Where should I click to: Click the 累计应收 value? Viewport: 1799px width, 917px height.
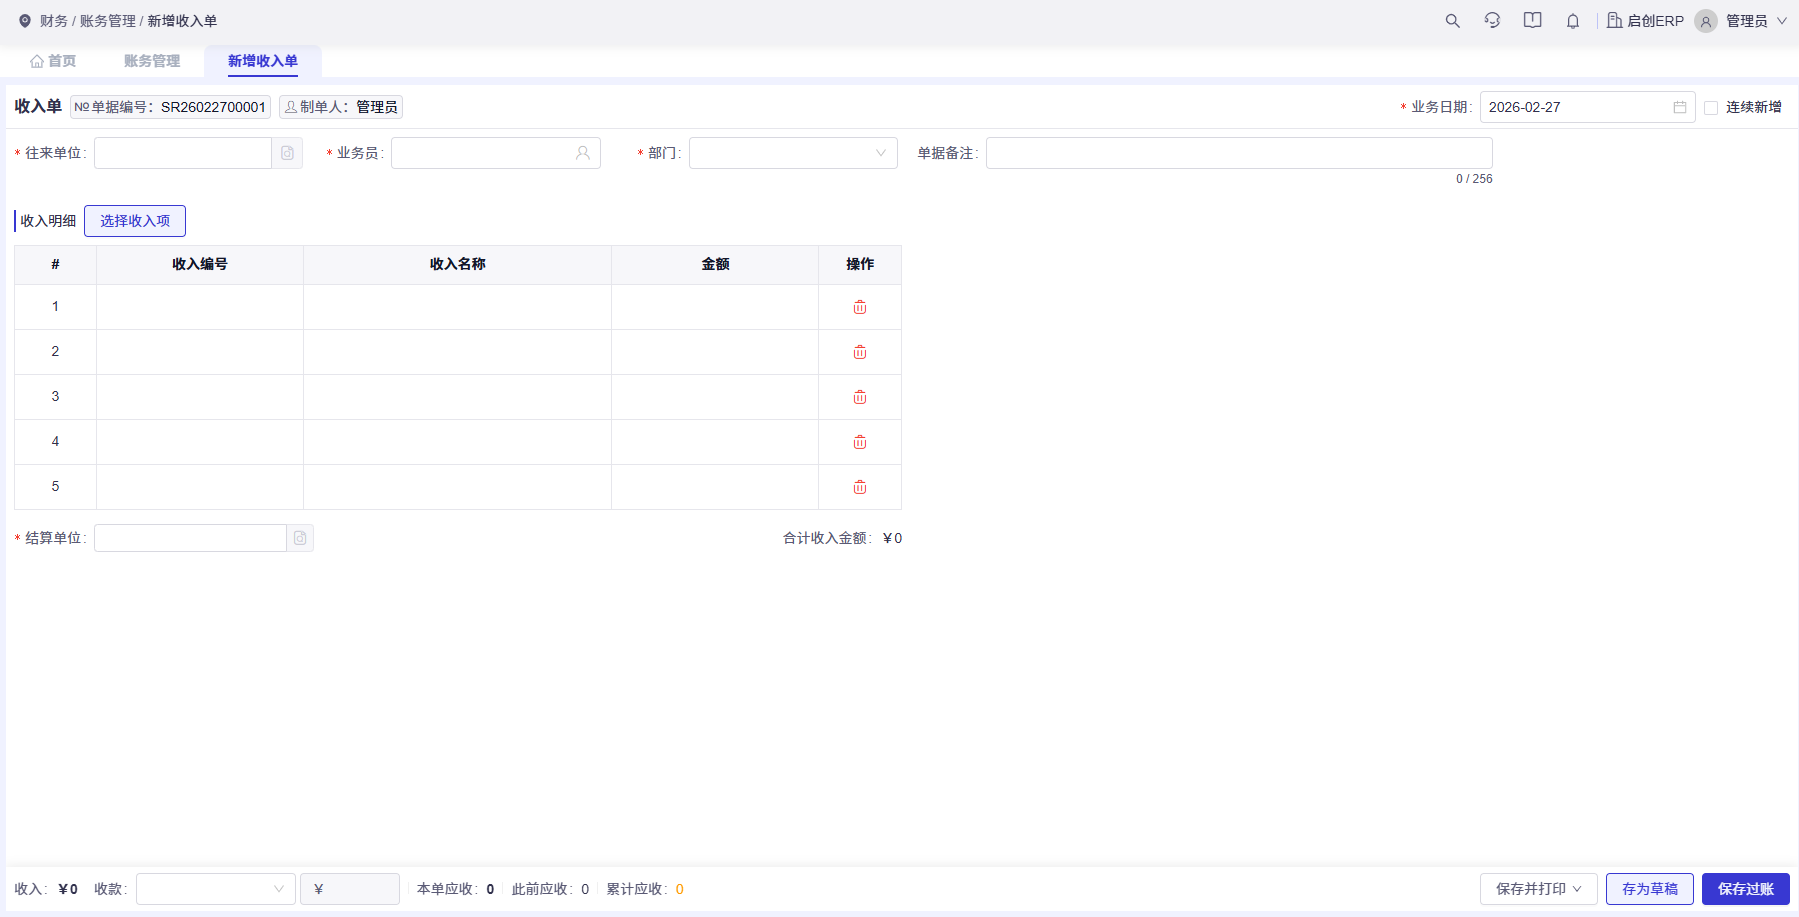(680, 889)
